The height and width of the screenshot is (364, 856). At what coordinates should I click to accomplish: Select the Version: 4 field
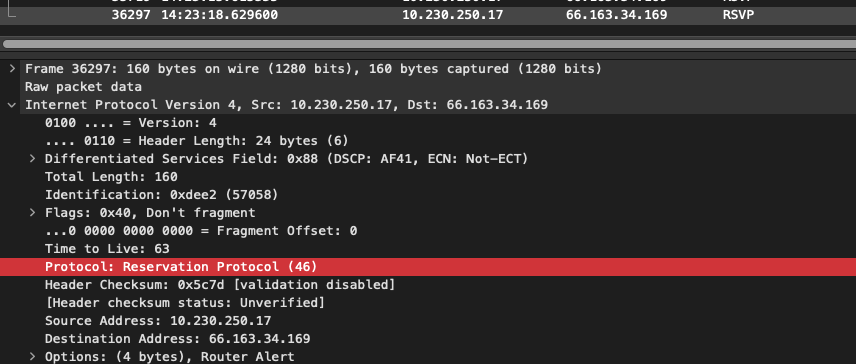pos(428,123)
